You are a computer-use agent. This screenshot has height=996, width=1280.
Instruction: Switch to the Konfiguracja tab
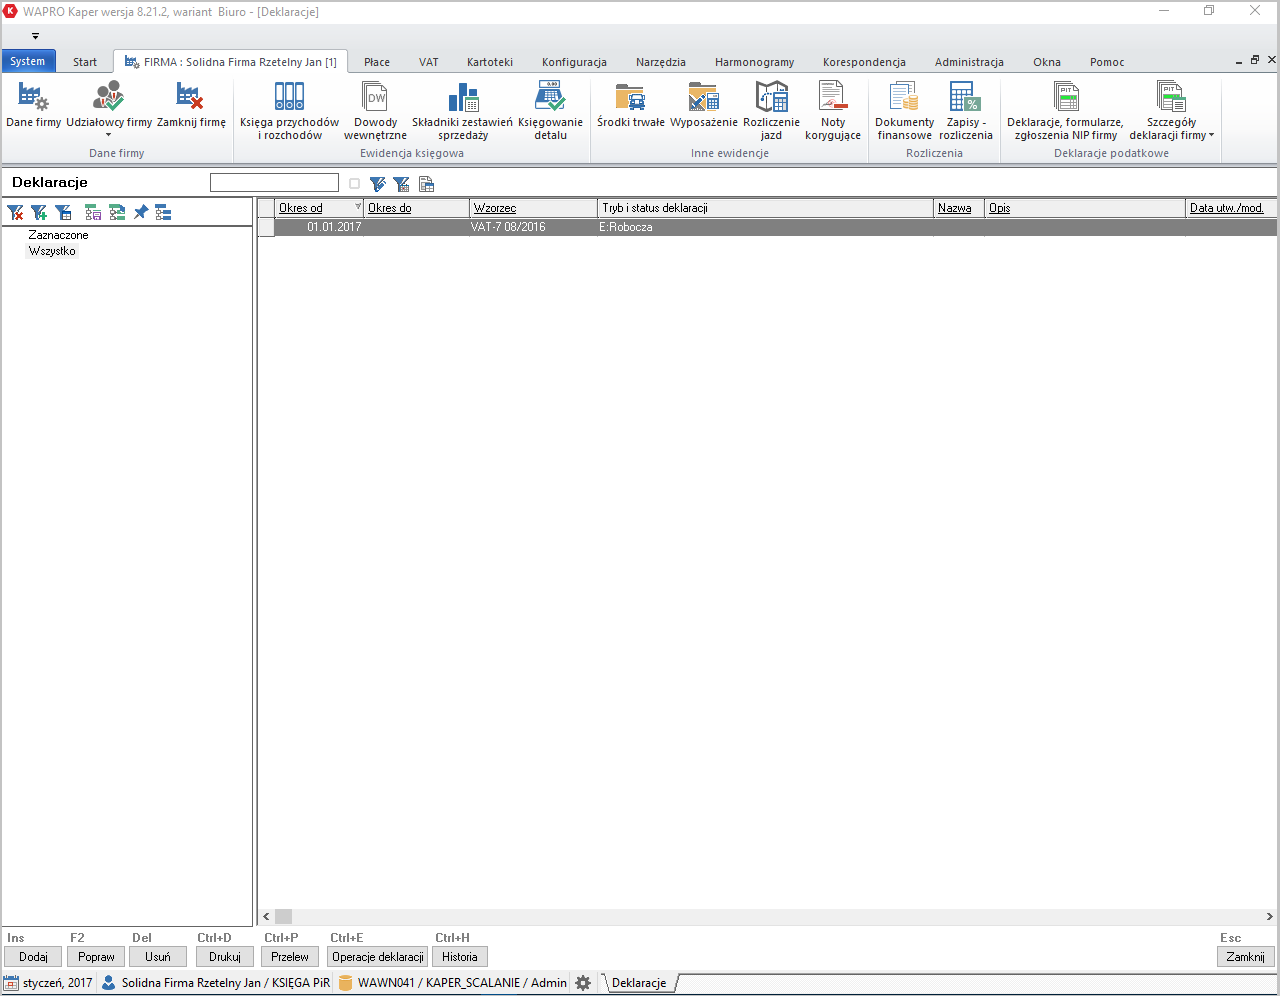click(x=574, y=62)
